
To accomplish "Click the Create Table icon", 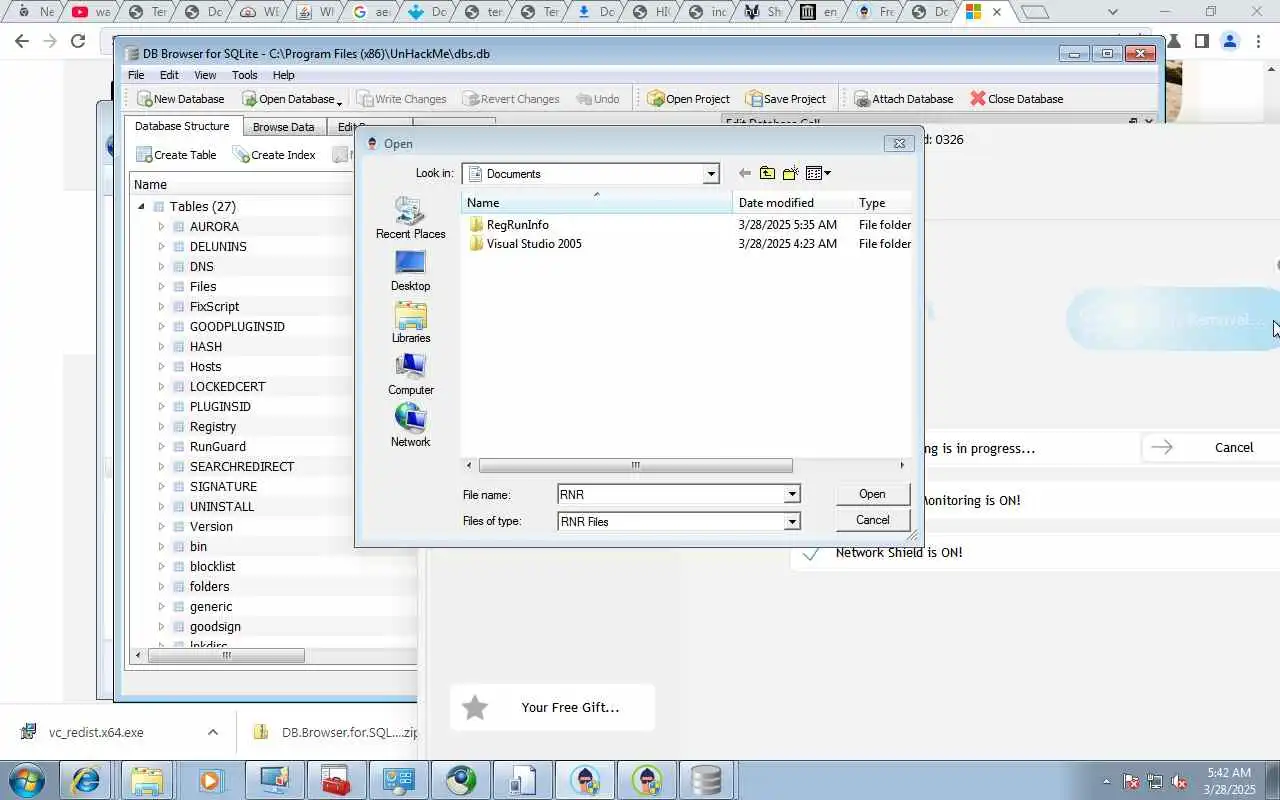I will [144, 155].
